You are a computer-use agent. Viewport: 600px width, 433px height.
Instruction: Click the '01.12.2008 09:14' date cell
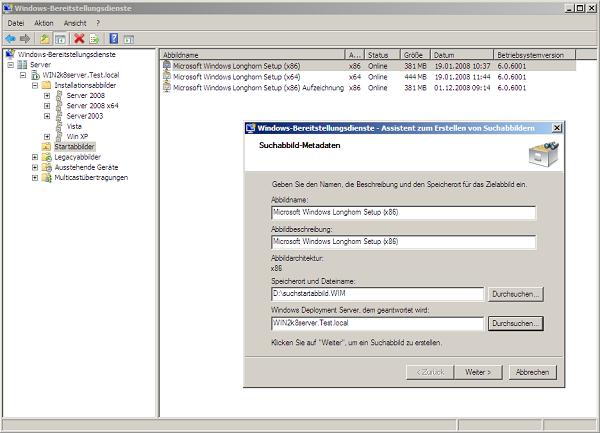(462, 88)
